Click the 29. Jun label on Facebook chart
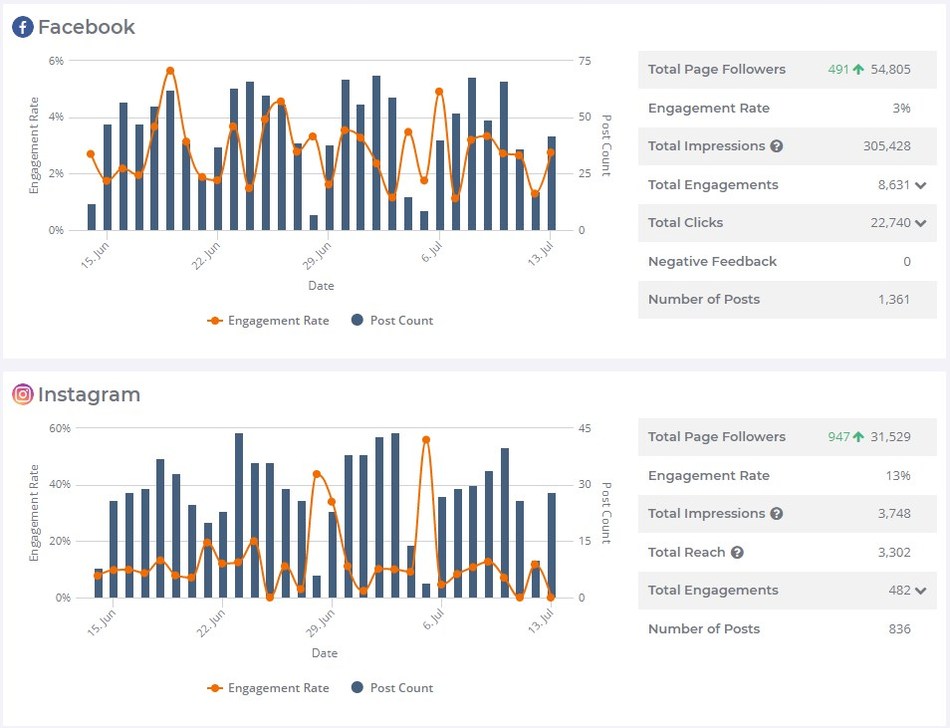This screenshot has width=950, height=728. tap(317, 256)
